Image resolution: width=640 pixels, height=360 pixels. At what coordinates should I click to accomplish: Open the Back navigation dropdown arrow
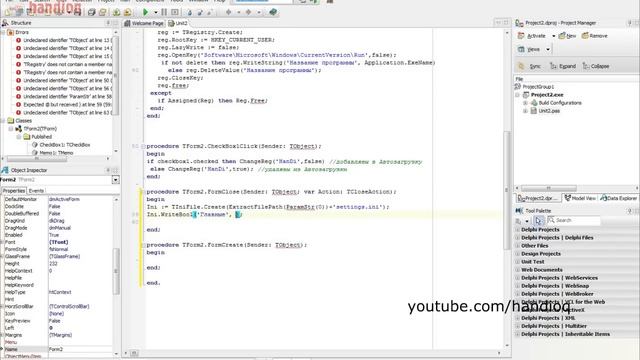click(239, 13)
